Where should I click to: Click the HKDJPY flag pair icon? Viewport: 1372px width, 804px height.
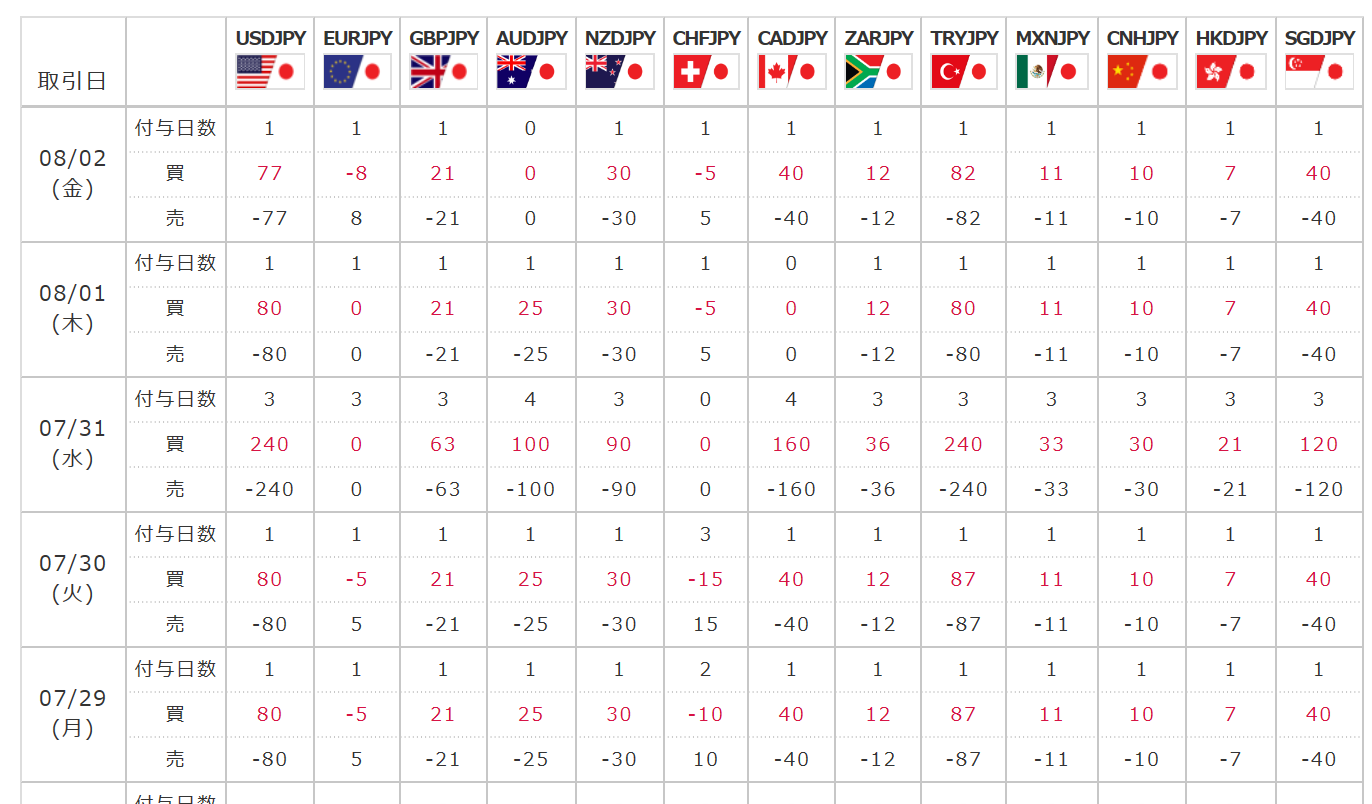pyautogui.click(x=1231, y=72)
